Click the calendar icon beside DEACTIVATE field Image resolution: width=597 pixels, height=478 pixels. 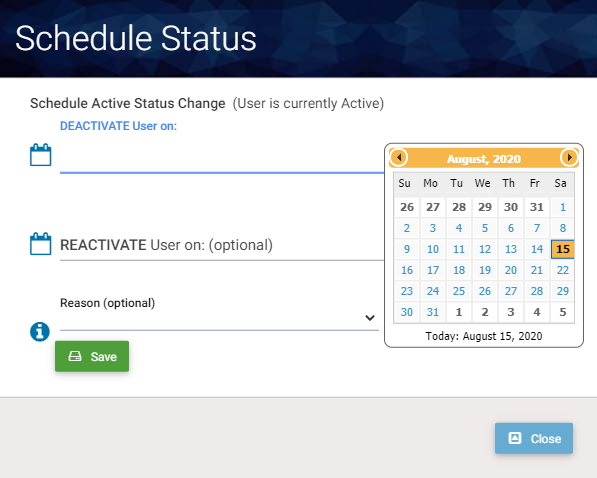pyautogui.click(x=40, y=155)
